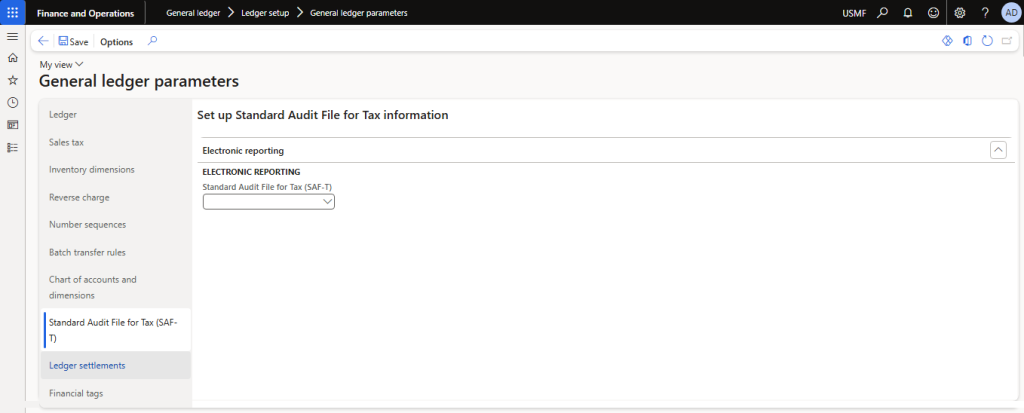The width and height of the screenshot is (1024, 413).
Task: Select the Ledger settlements tab
Action: point(87,365)
